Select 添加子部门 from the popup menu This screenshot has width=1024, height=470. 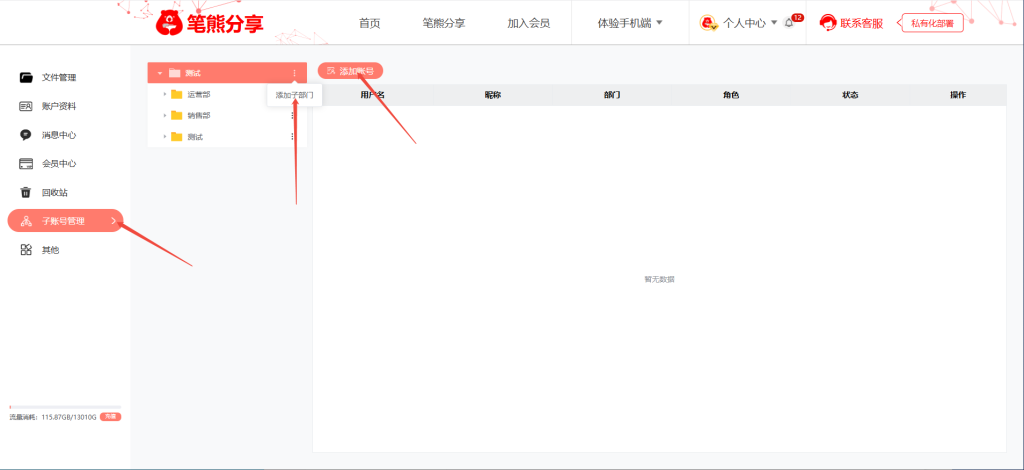pos(294,95)
